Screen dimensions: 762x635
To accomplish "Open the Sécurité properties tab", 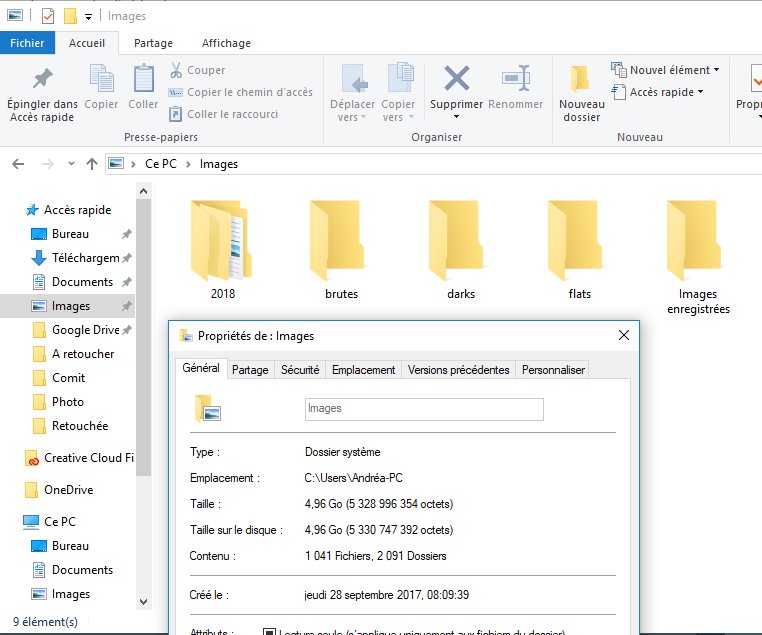I will [300, 370].
